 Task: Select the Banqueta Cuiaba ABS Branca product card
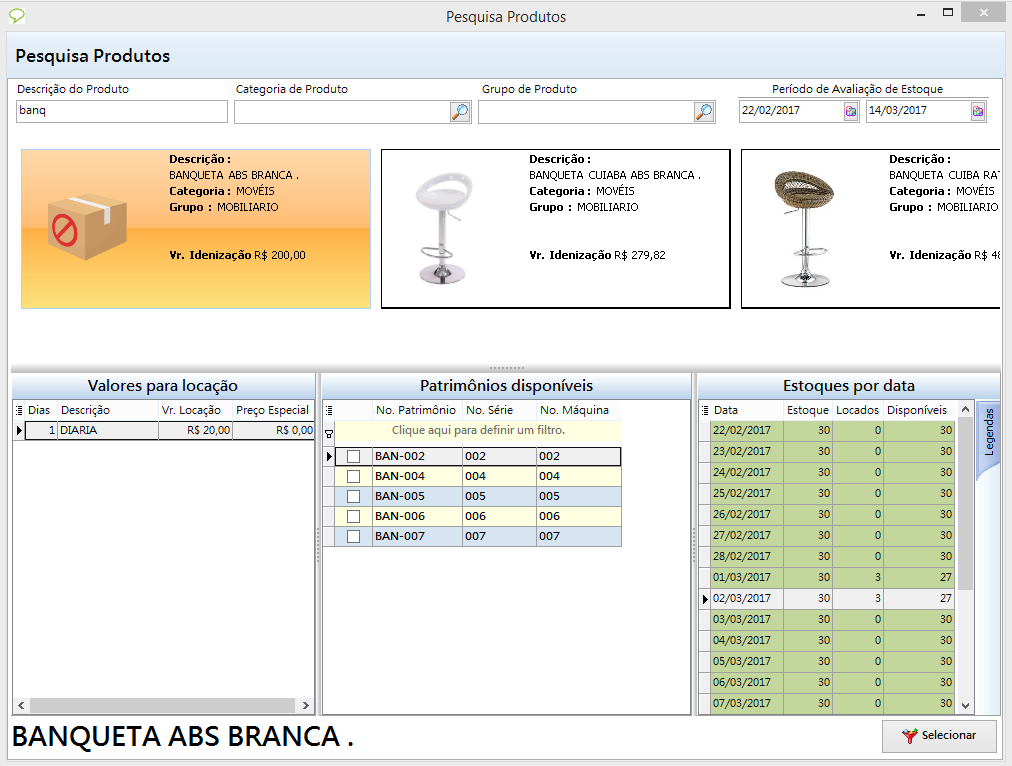coord(555,229)
